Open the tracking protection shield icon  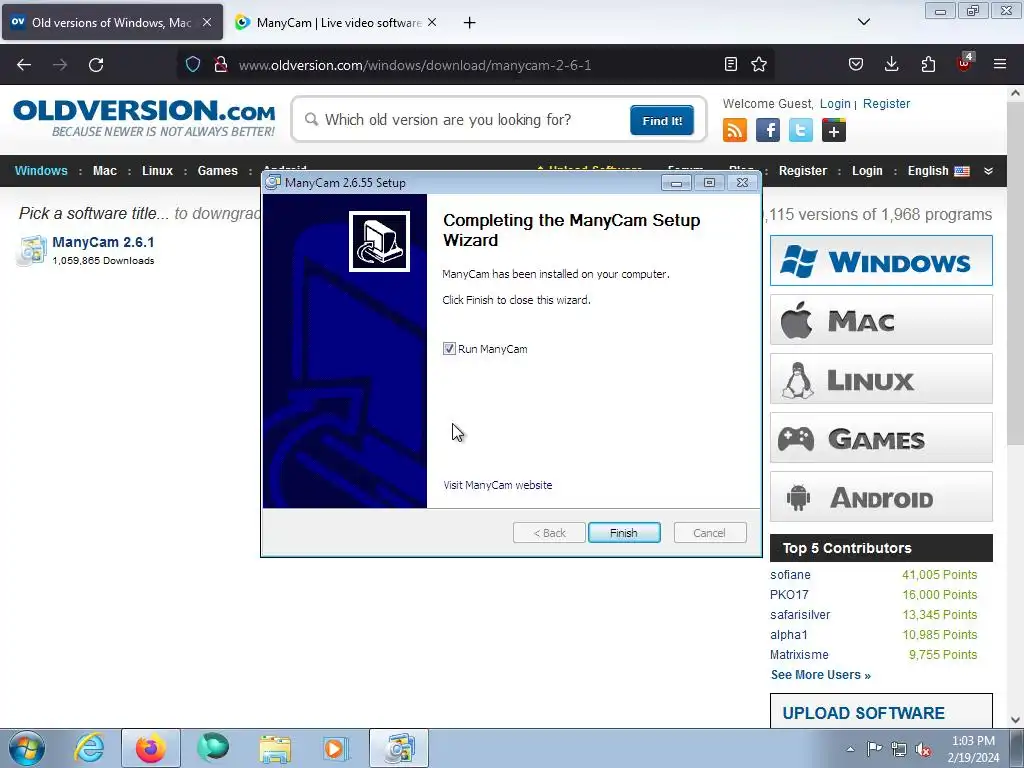coord(193,65)
